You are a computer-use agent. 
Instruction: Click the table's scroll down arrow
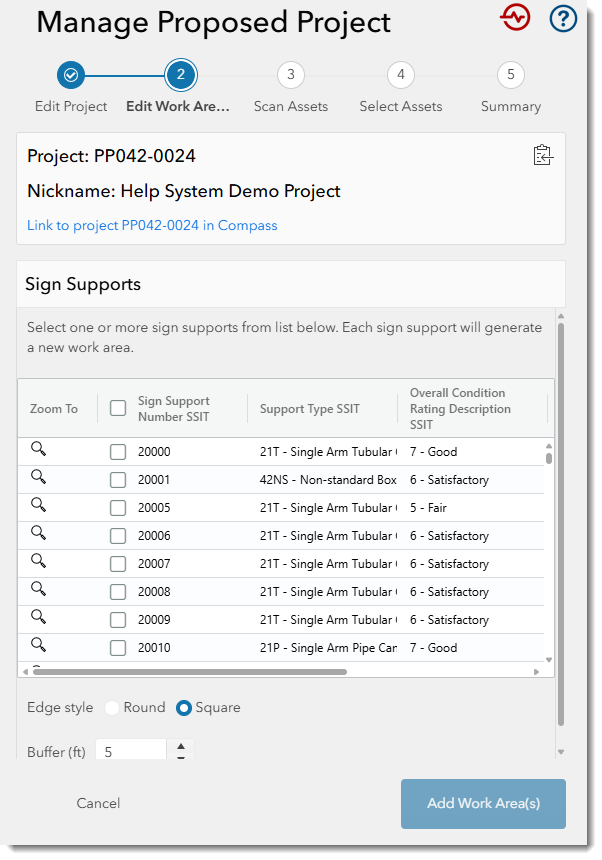[x=549, y=660]
